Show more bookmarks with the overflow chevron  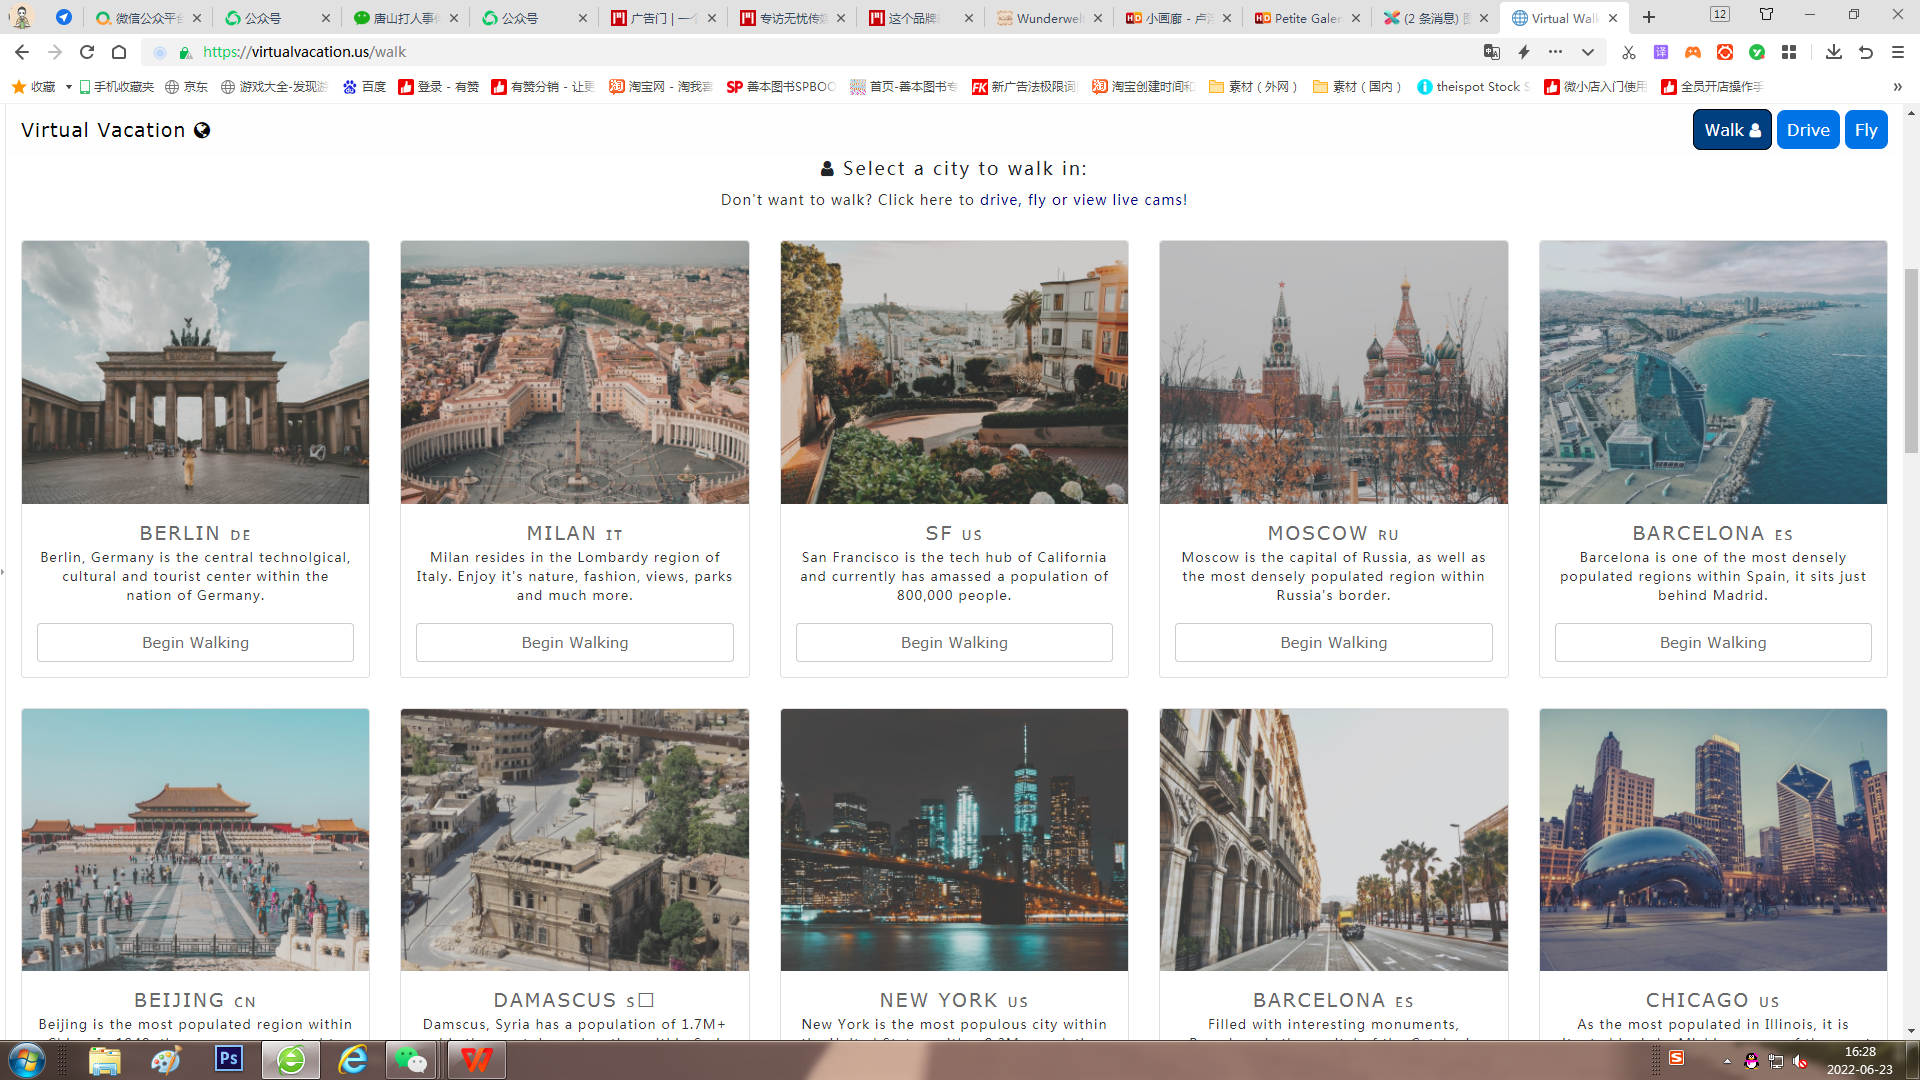(x=1898, y=87)
